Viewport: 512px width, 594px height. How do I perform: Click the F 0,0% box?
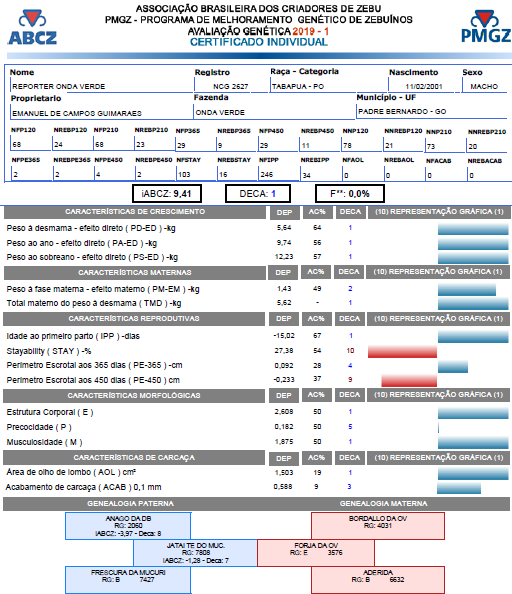point(350,194)
